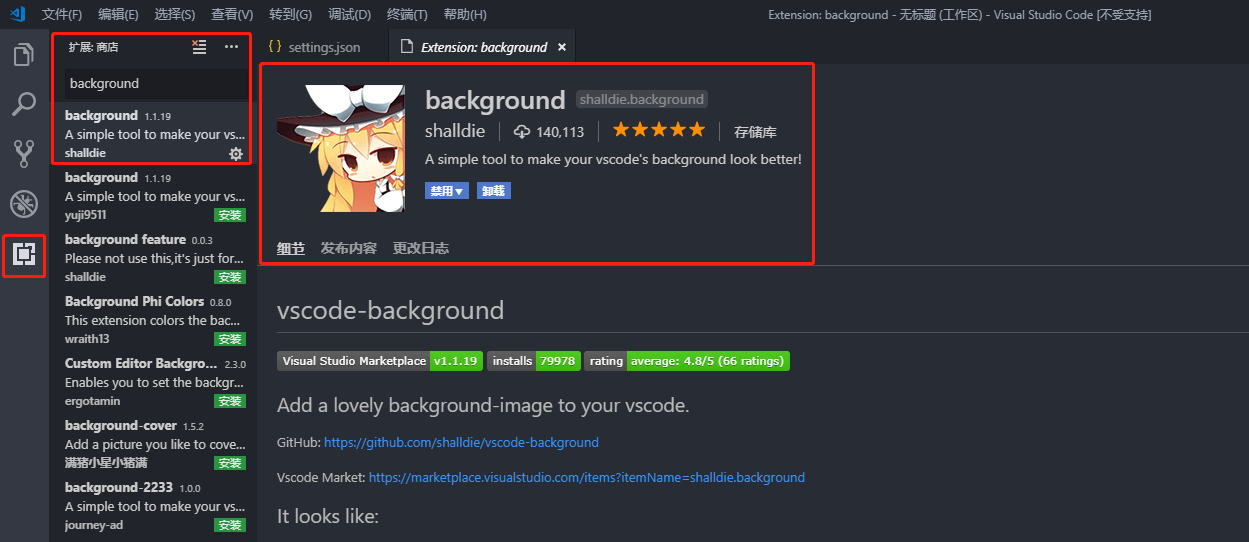1249x542 pixels.
Task: Click the Visual Studio Marketplace v1.1.19 badge
Action: point(380,361)
